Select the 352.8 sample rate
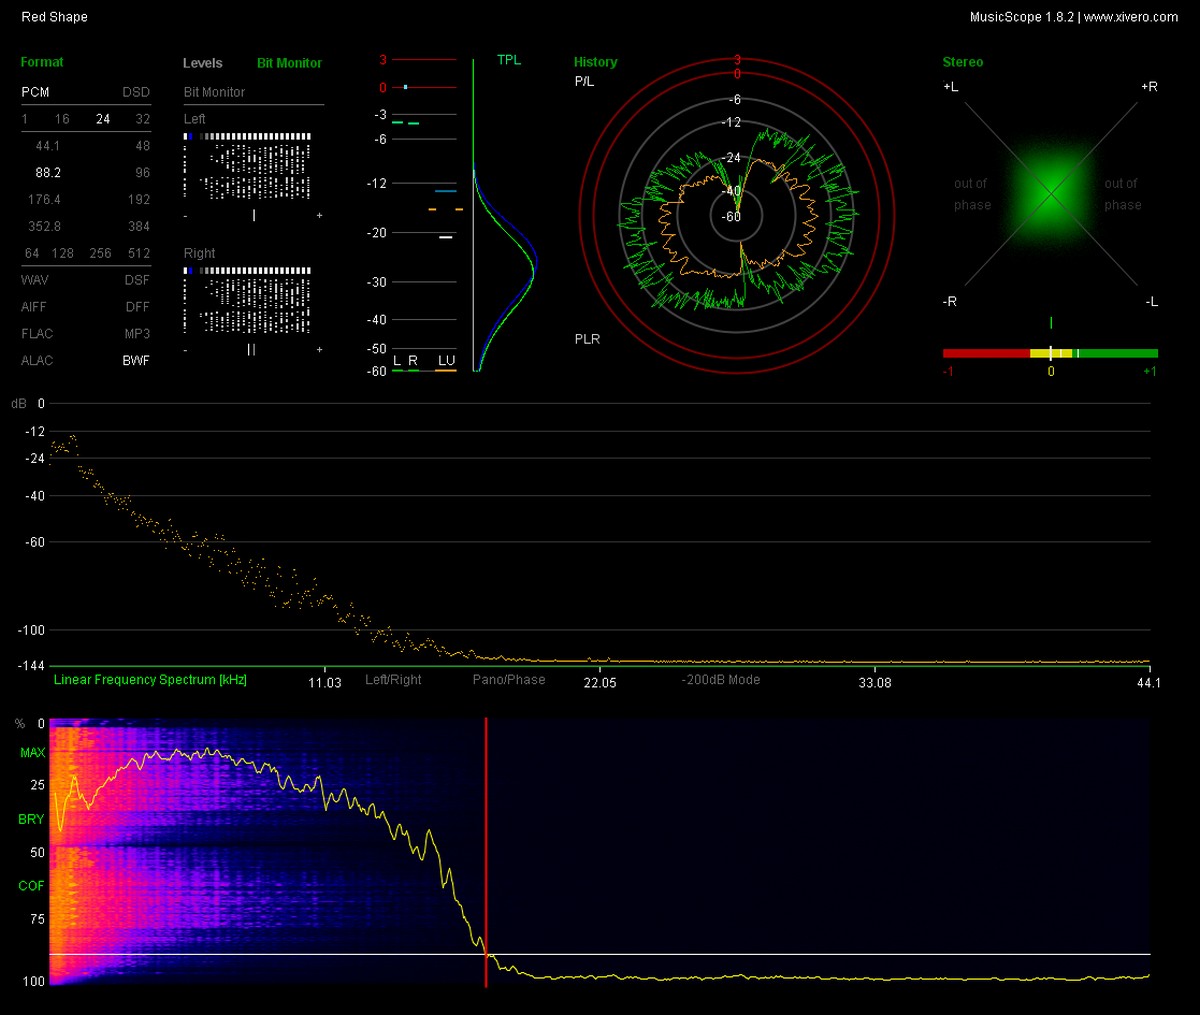Viewport: 1200px width, 1015px height. click(44, 227)
